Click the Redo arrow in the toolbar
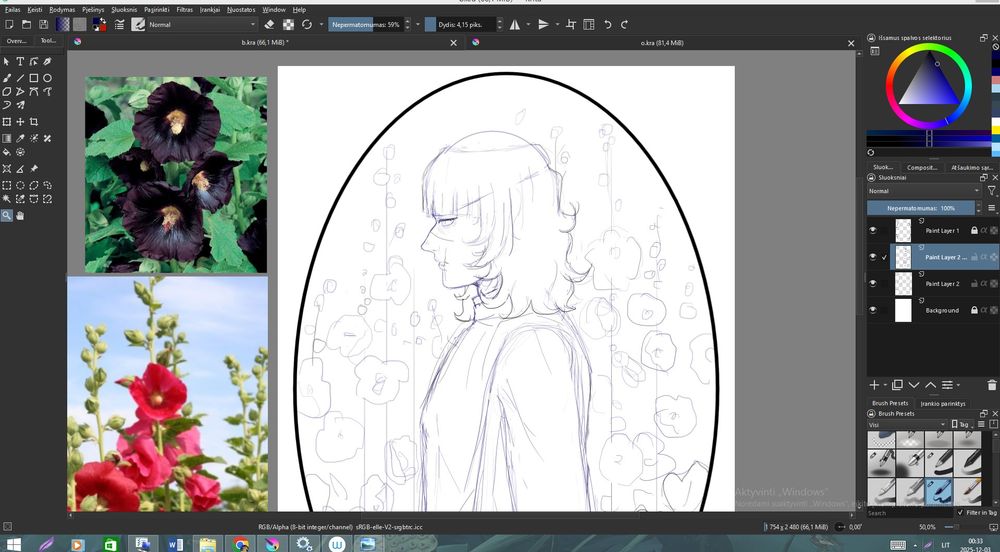 pyautogui.click(x=624, y=24)
